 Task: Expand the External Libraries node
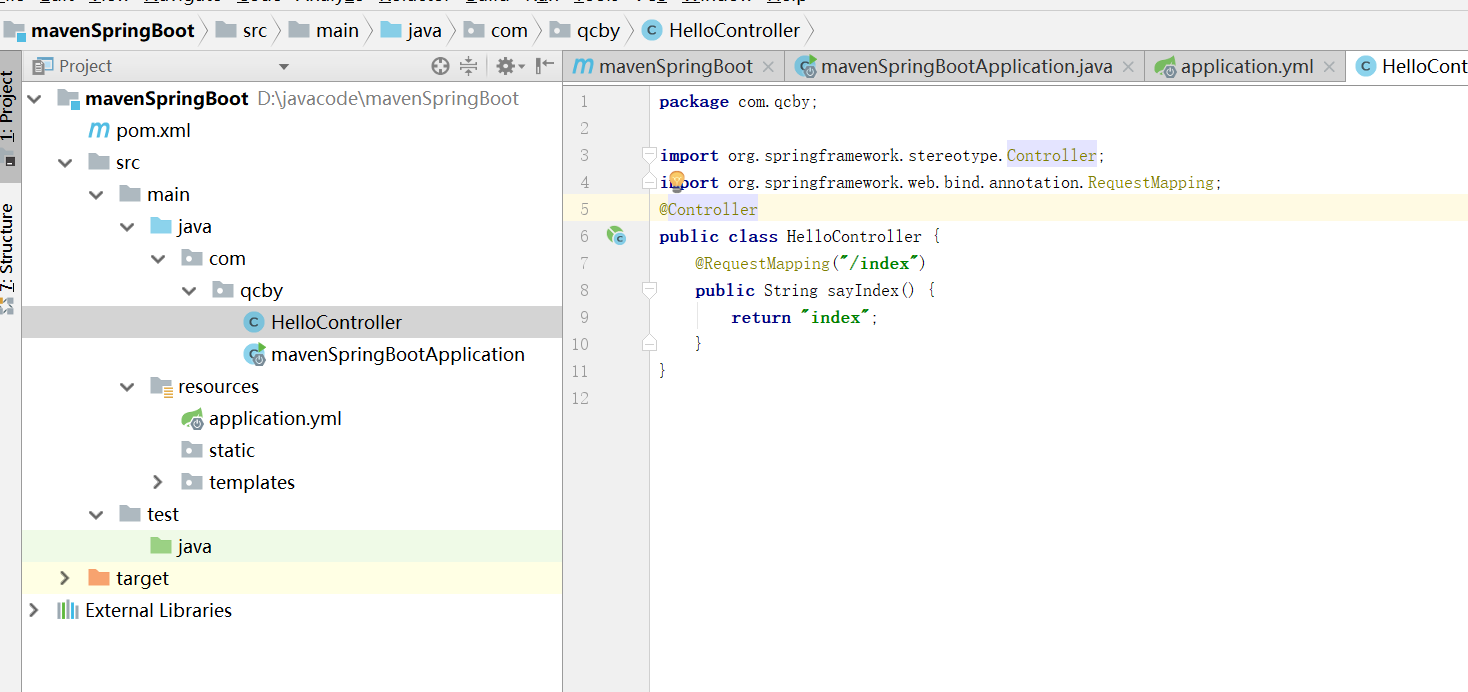click(34, 610)
